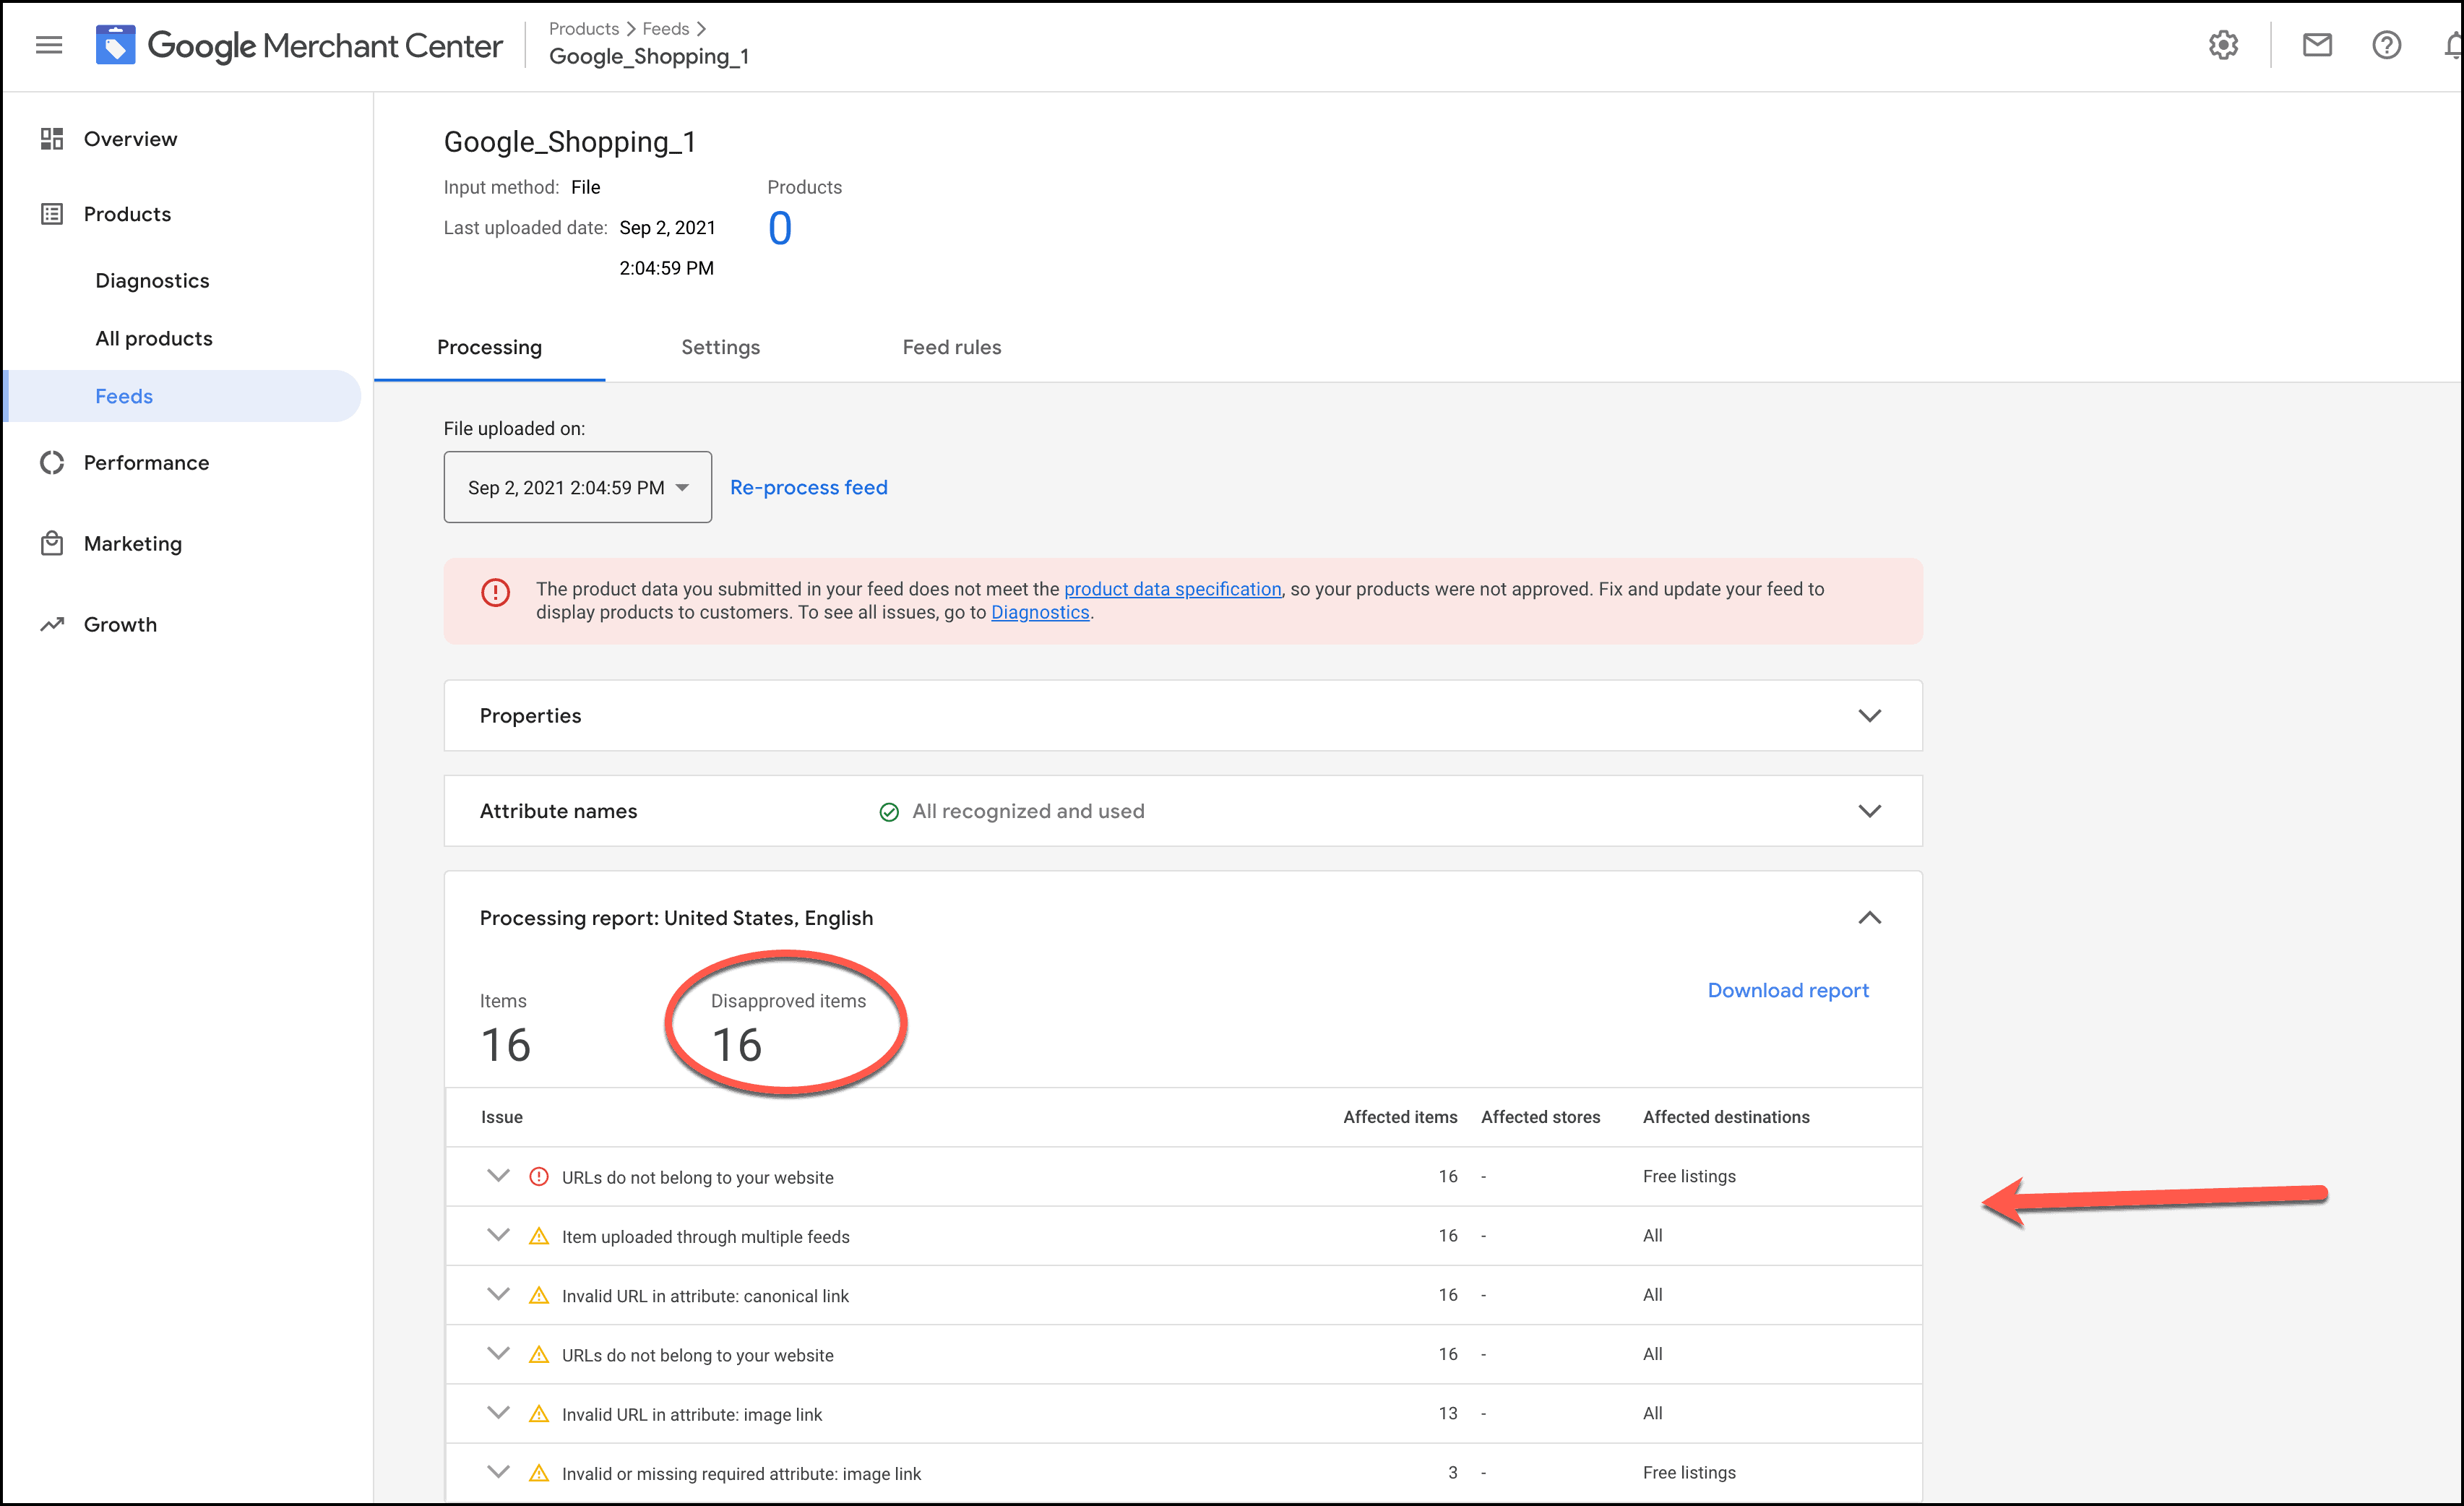Click the Overview dashboard icon
The width and height of the screenshot is (2464, 1506).
pyautogui.click(x=52, y=139)
